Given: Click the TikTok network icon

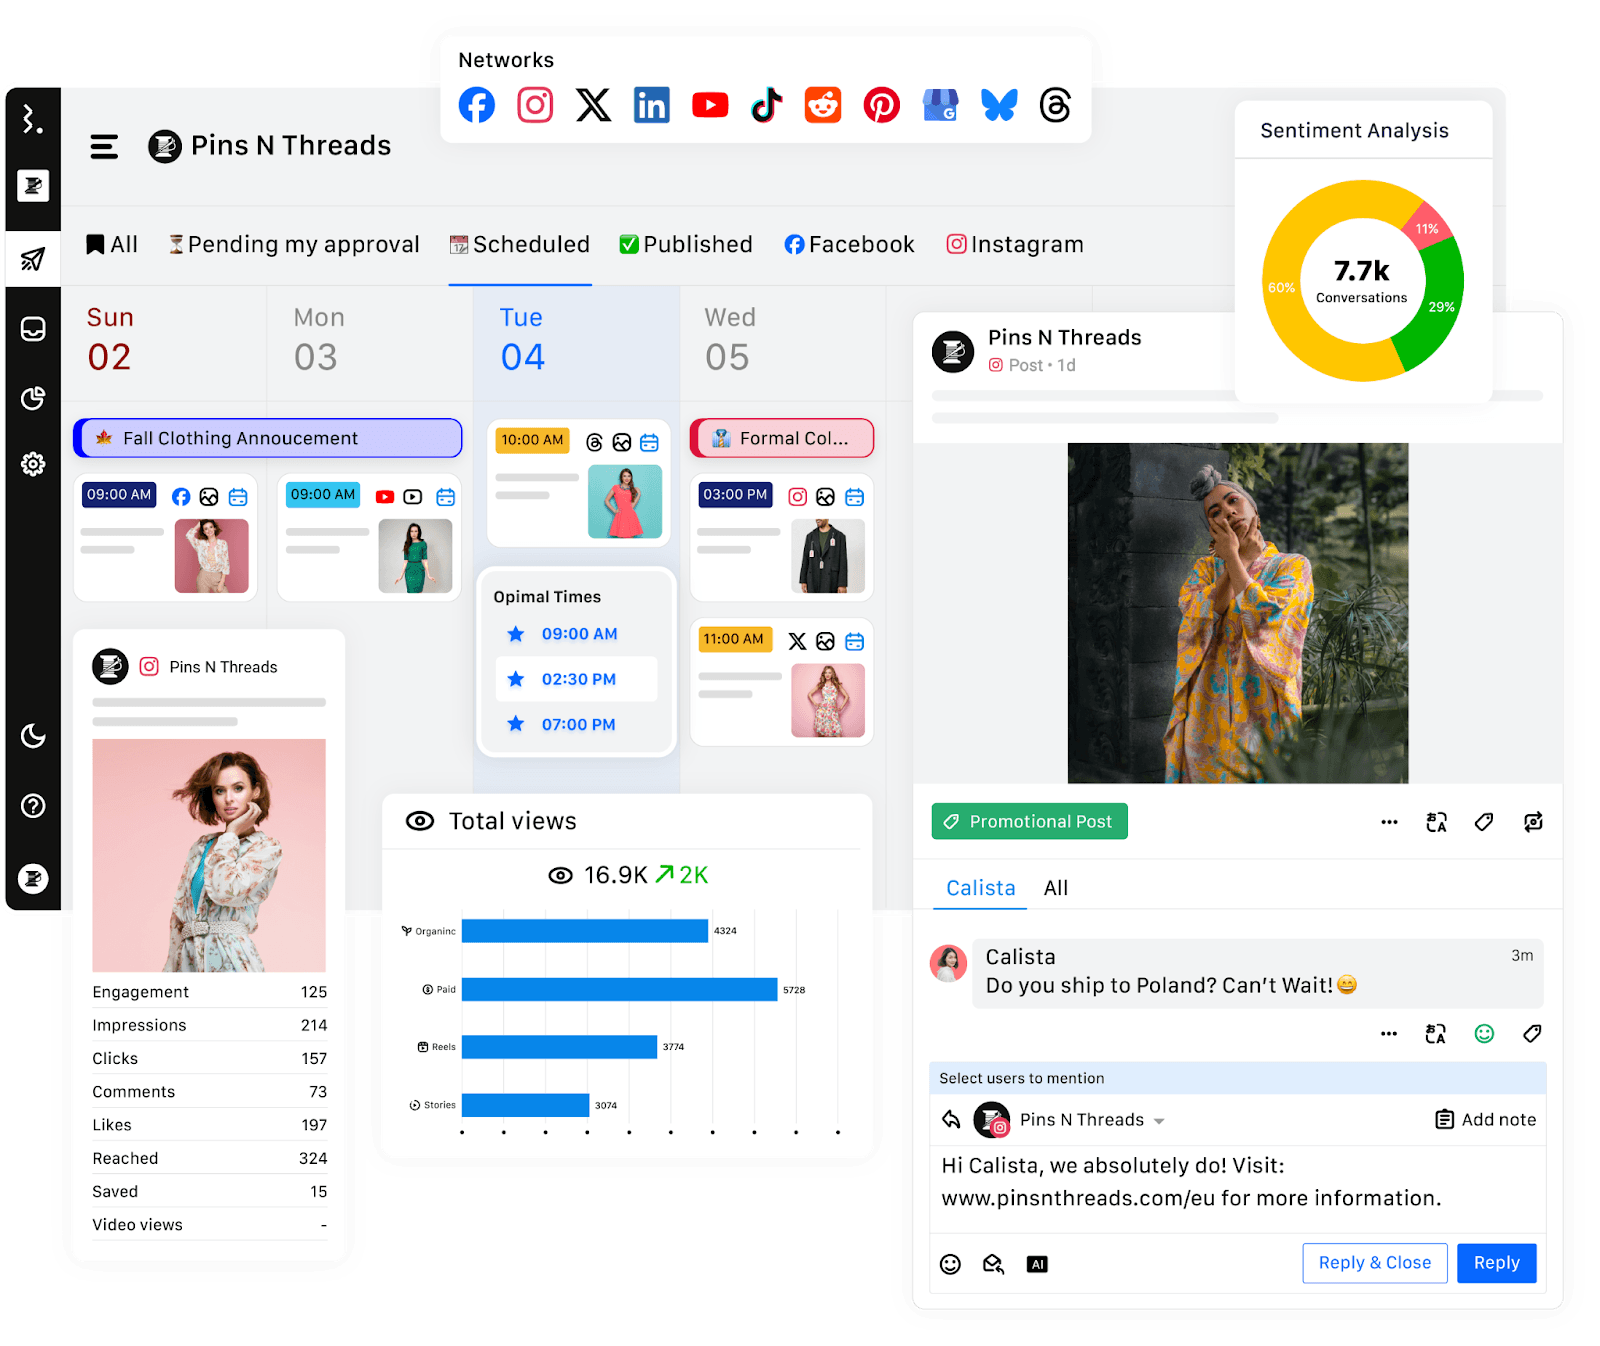Looking at the screenshot, I should (x=766, y=105).
